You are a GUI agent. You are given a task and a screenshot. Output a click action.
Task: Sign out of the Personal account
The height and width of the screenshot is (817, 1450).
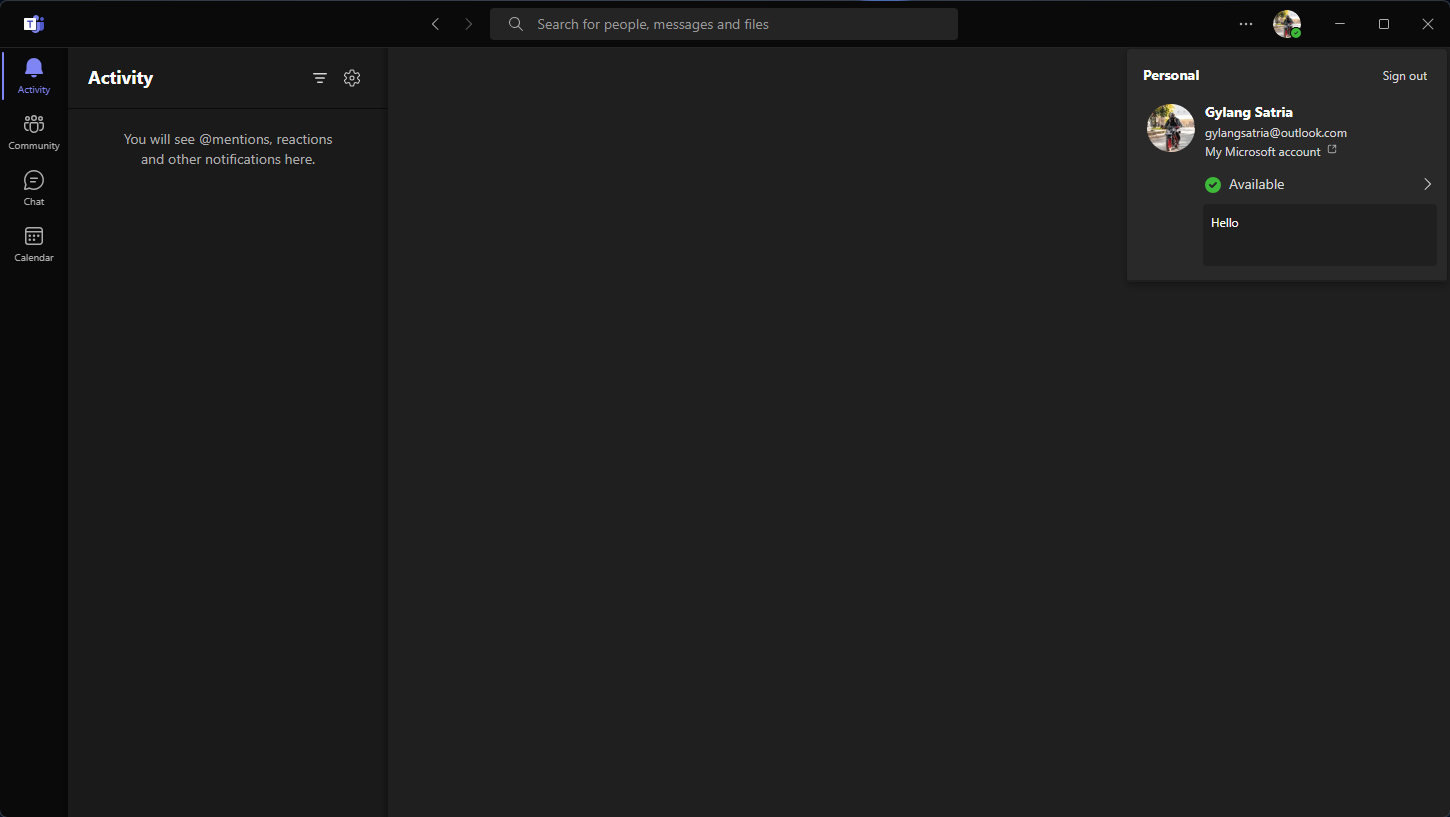click(1404, 76)
